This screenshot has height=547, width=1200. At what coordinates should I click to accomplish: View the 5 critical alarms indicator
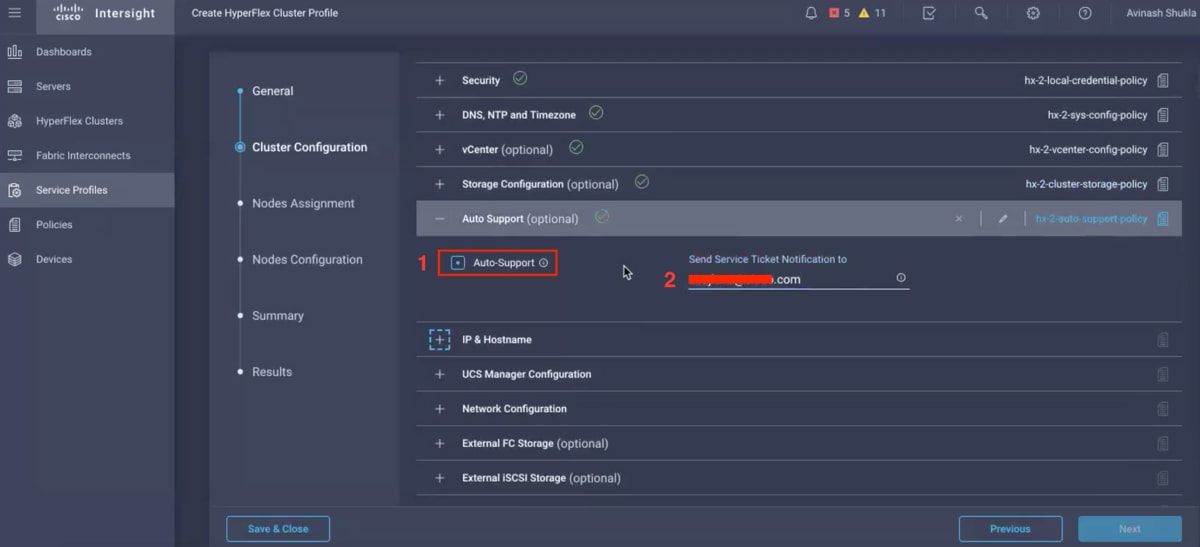click(839, 13)
